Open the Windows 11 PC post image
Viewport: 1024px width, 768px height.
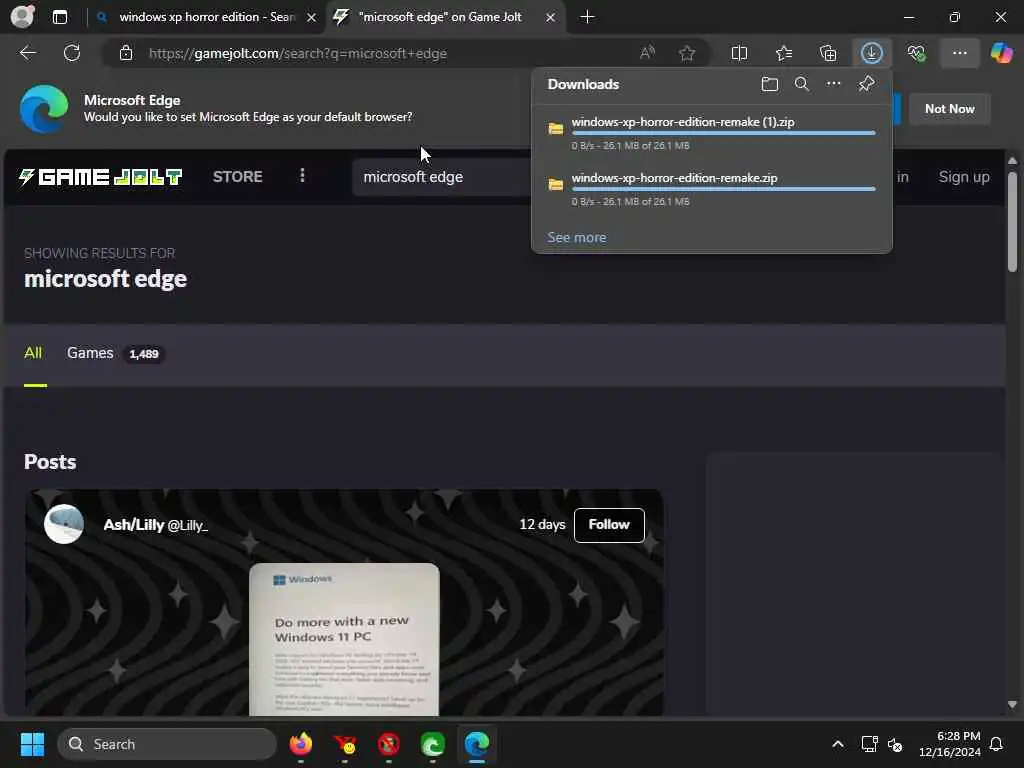coord(344,639)
